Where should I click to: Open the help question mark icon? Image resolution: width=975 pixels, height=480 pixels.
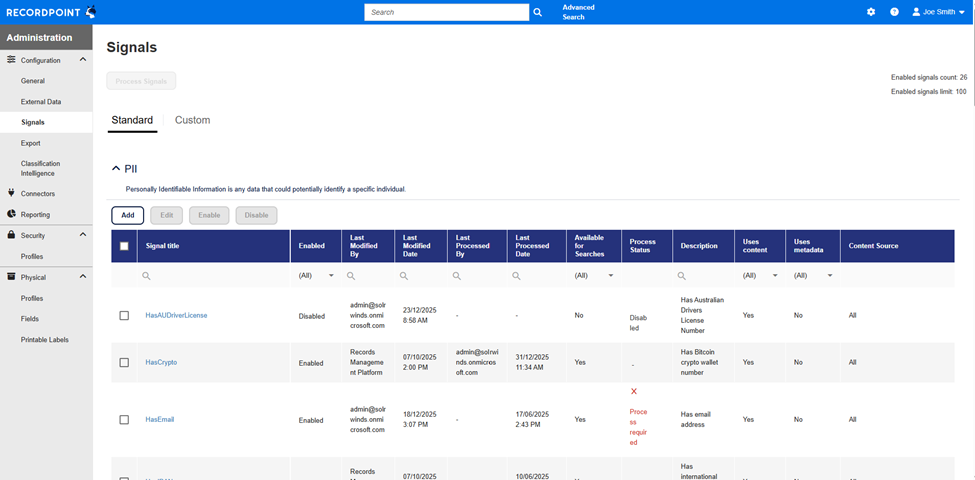tap(894, 12)
